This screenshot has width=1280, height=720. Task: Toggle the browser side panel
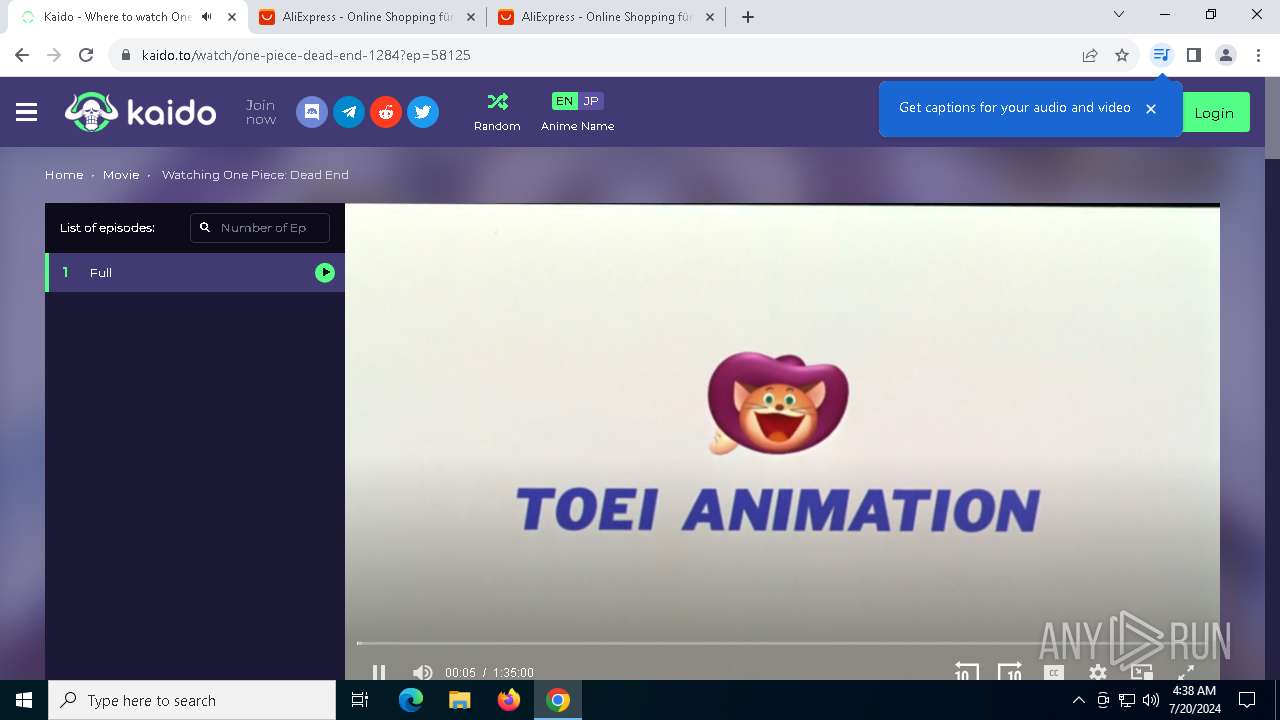tap(1193, 55)
